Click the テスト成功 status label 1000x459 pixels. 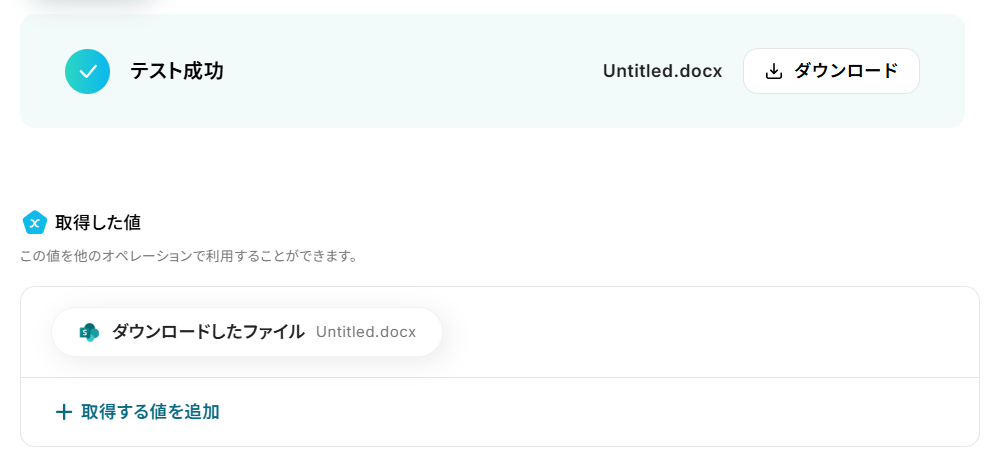176,71
